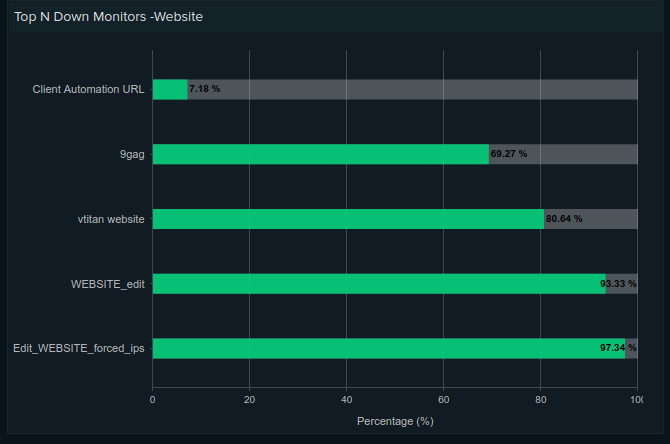Select the green bar for vtitan website
The width and height of the screenshot is (670, 444).
tap(347, 219)
